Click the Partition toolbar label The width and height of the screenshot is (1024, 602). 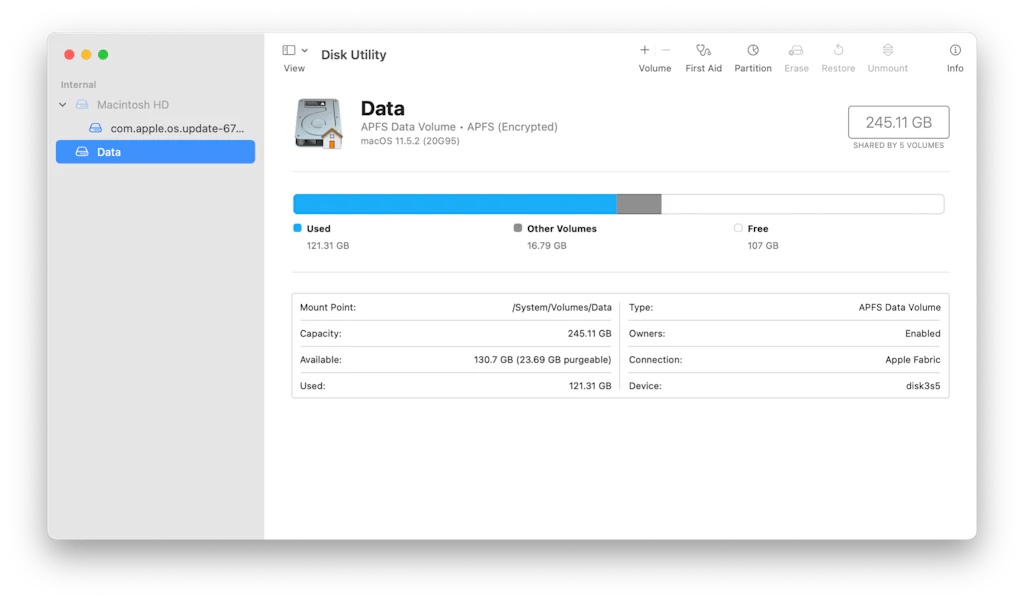click(753, 68)
